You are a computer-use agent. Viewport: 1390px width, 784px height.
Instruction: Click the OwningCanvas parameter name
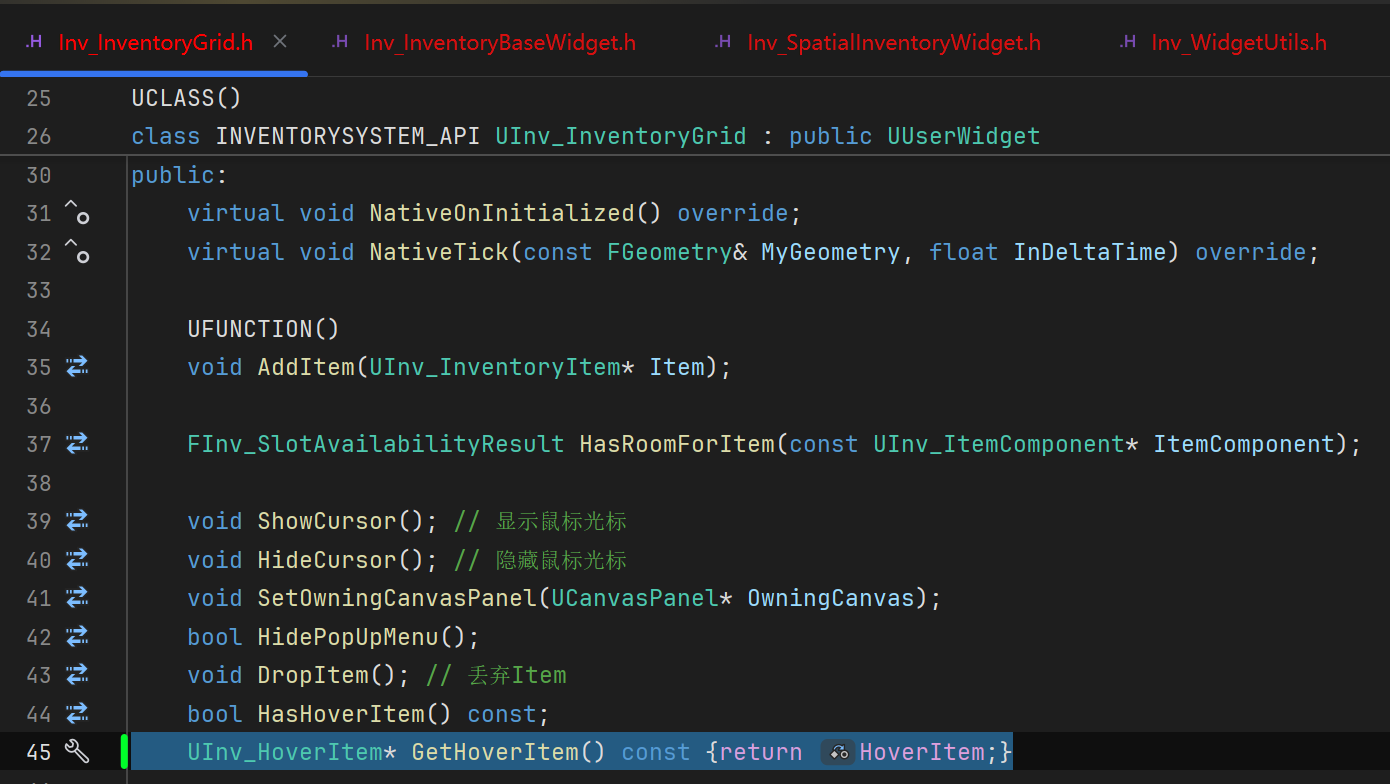(x=831, y=598)
